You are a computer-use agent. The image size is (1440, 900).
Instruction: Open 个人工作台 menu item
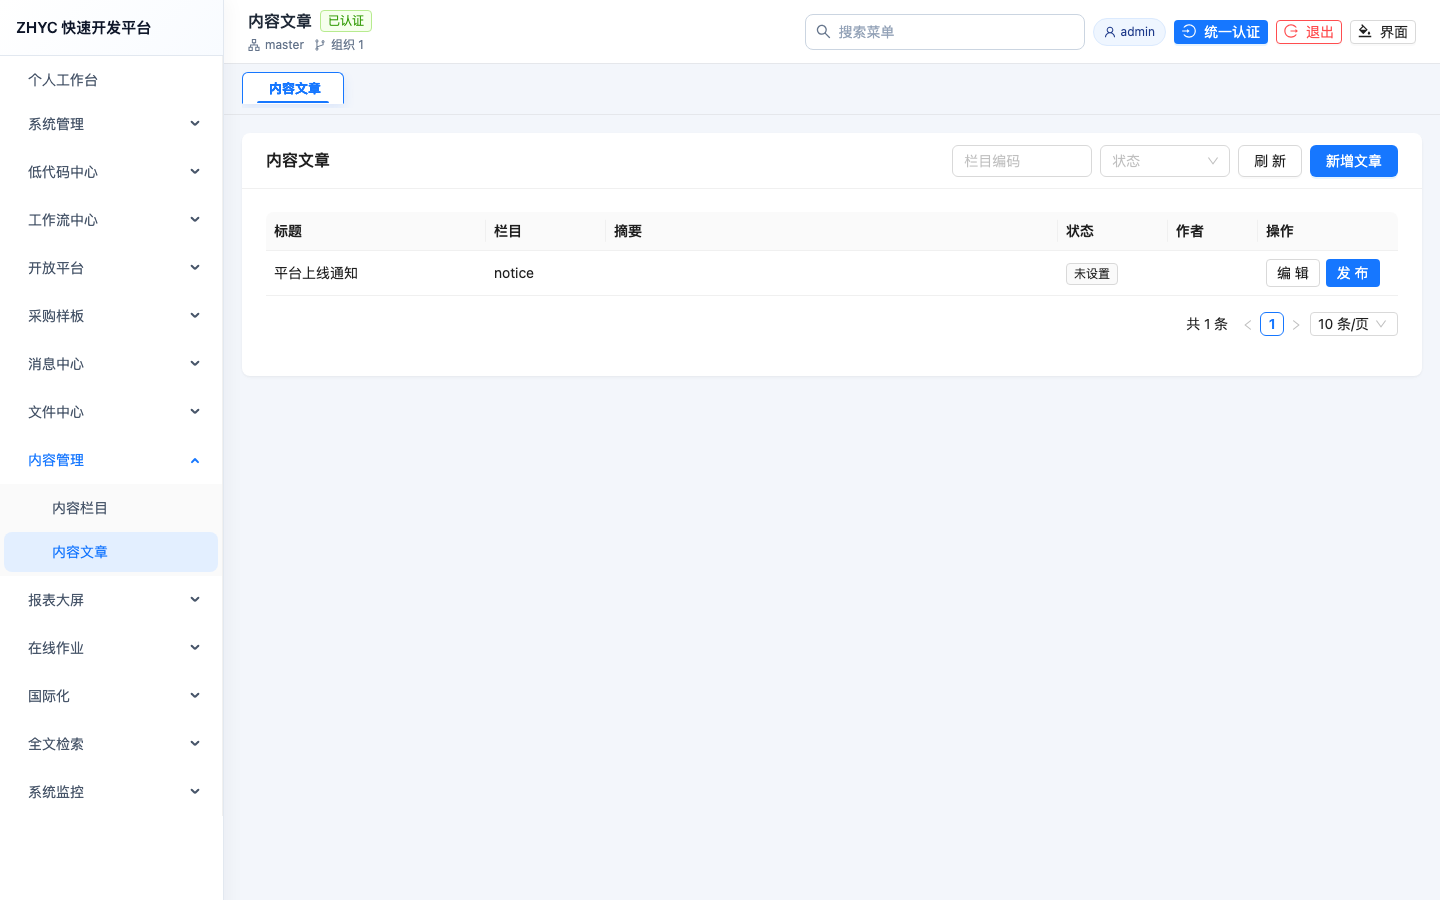(111, 80)
